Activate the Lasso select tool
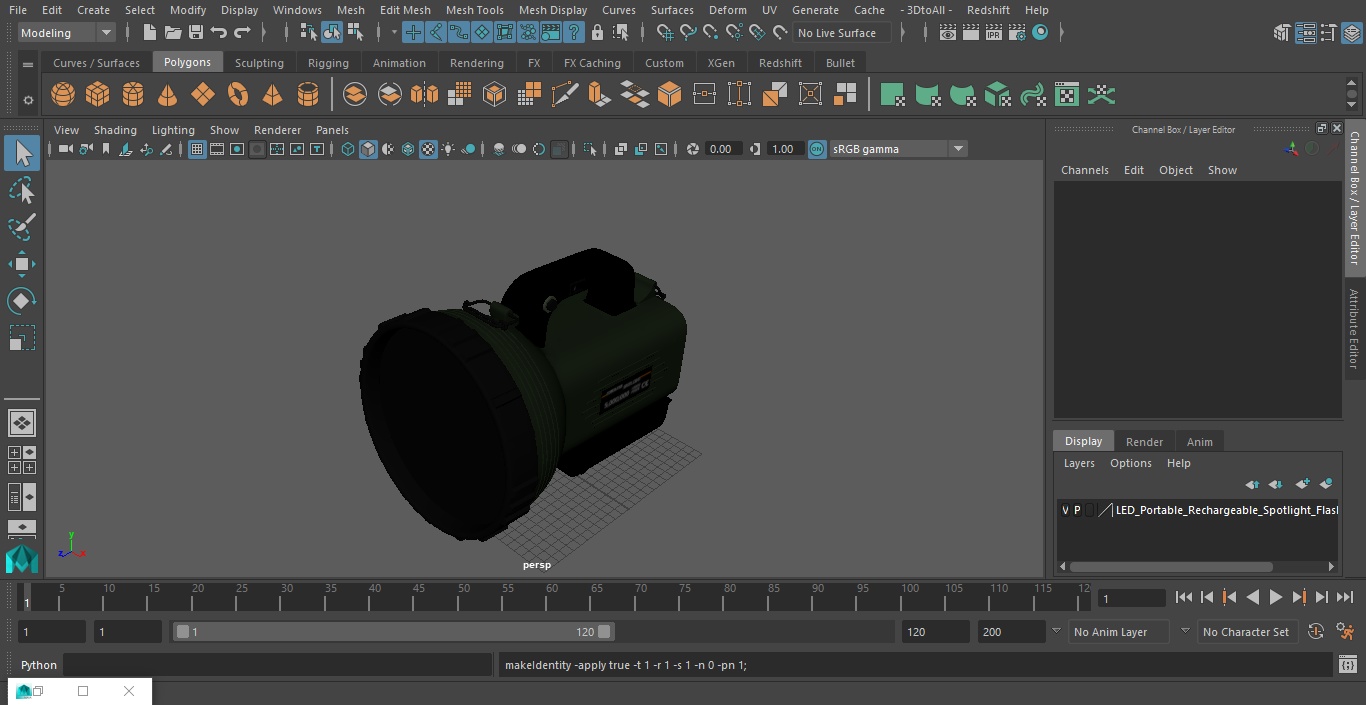1366x705 pixels. click(x=22, y=190)
